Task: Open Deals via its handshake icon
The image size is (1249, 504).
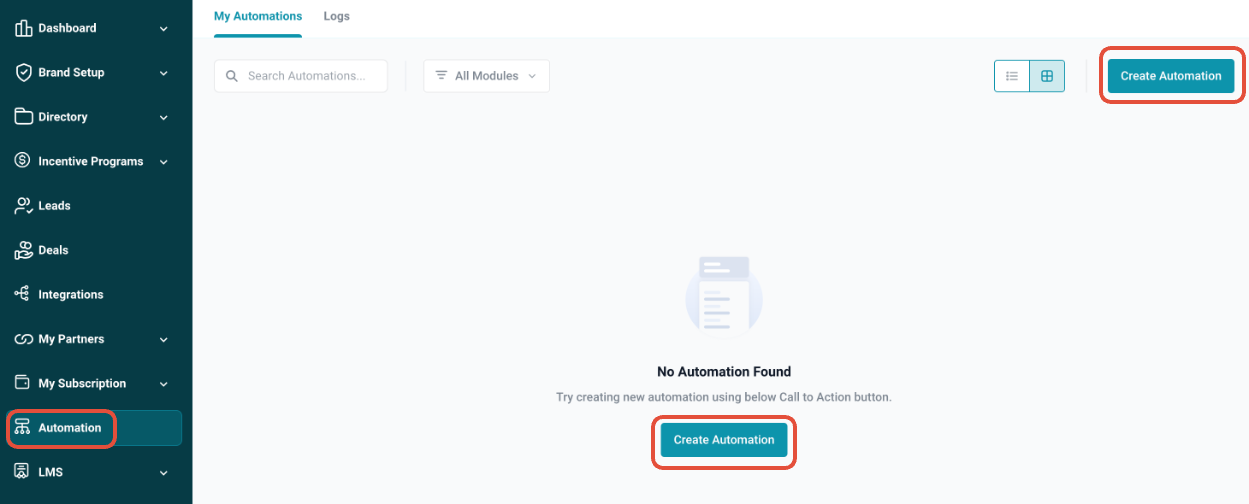Action: coord(24,250)
